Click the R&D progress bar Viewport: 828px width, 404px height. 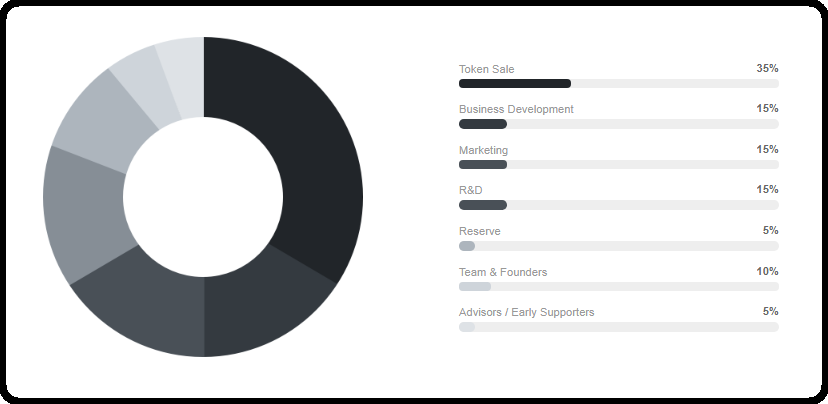(618, 205)
